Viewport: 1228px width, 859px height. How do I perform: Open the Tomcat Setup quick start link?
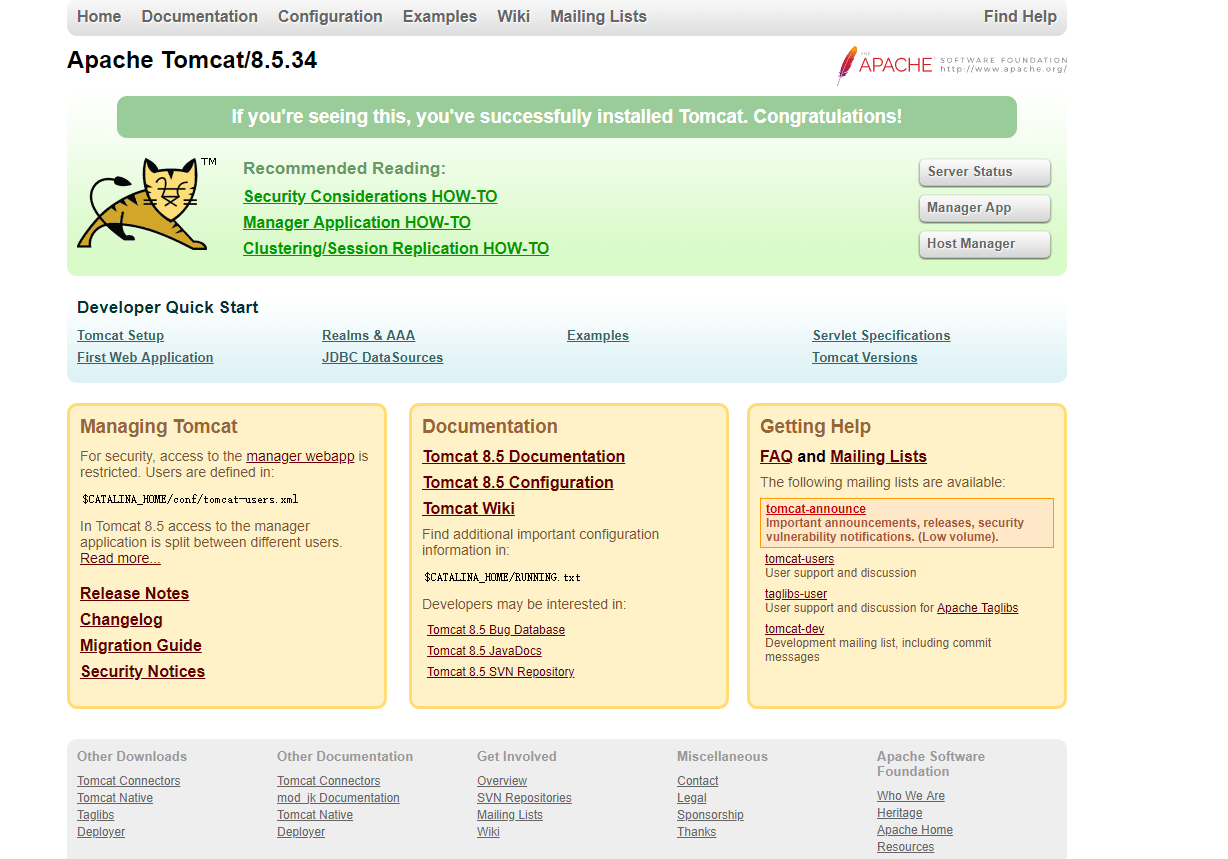[120, 336]
